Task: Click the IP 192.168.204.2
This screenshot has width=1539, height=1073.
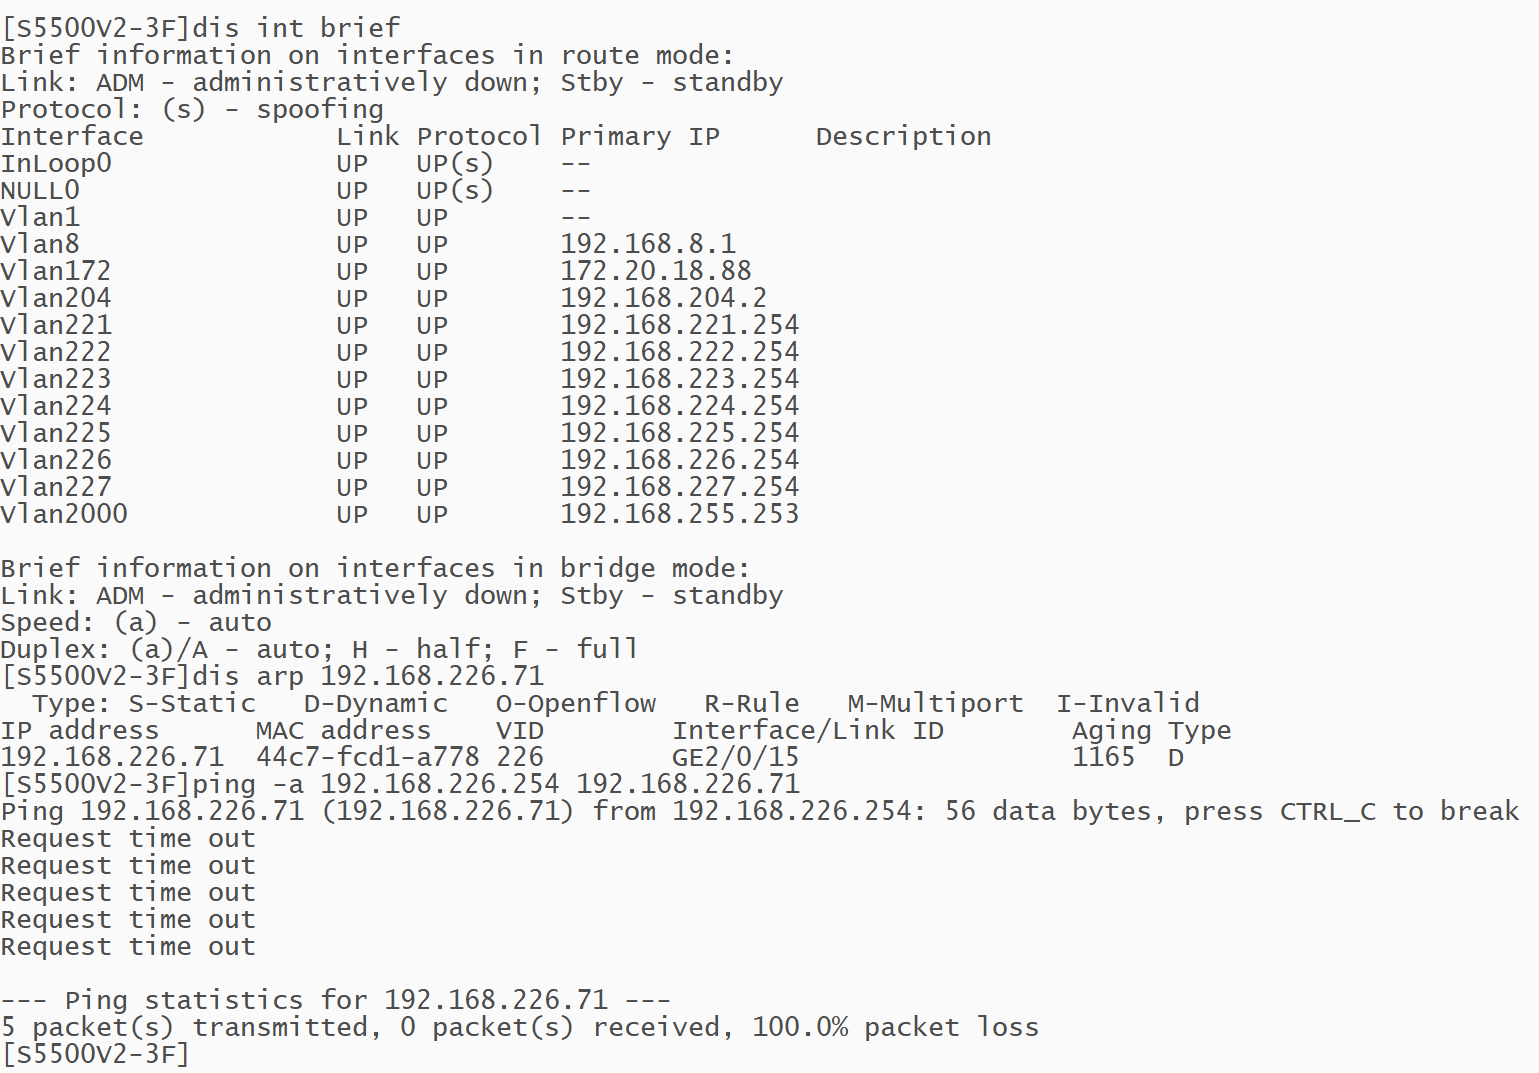Action: (663, 298)
